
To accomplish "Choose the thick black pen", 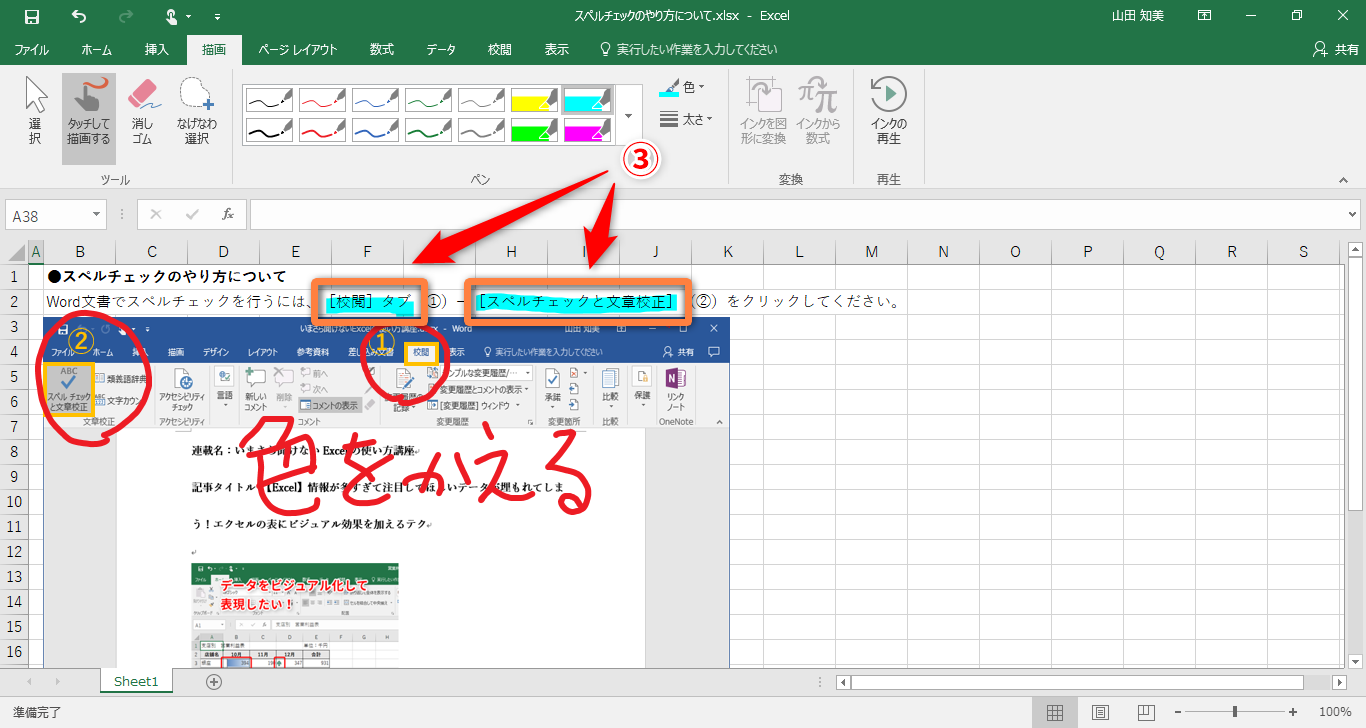I will (x=269, y=130).
